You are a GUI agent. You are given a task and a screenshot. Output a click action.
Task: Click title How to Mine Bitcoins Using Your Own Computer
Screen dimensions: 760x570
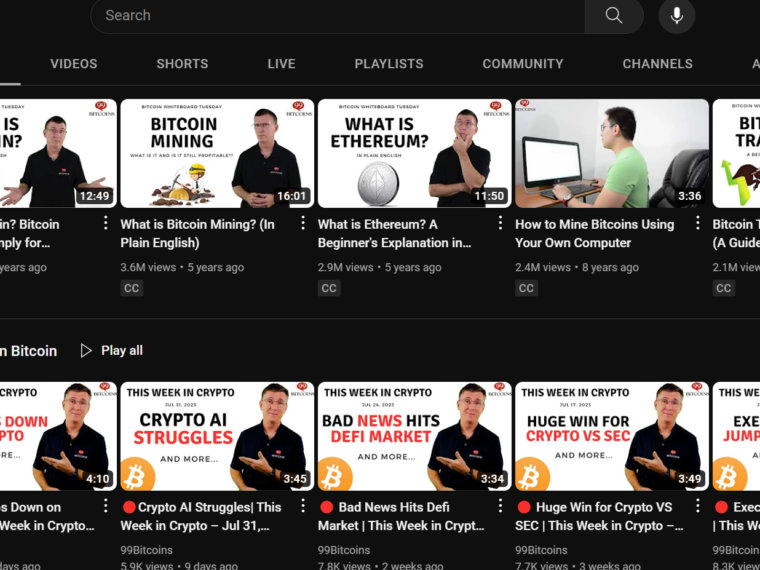pos(594,234)
